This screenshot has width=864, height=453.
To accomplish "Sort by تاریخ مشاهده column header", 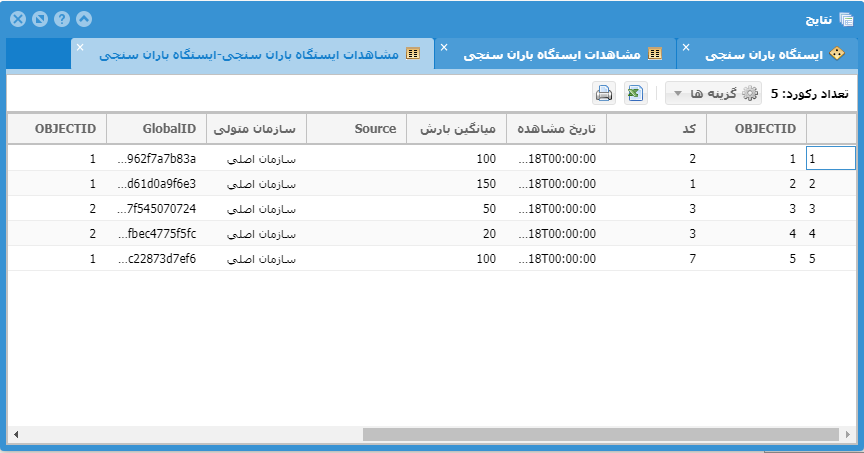I will (557, 128).
